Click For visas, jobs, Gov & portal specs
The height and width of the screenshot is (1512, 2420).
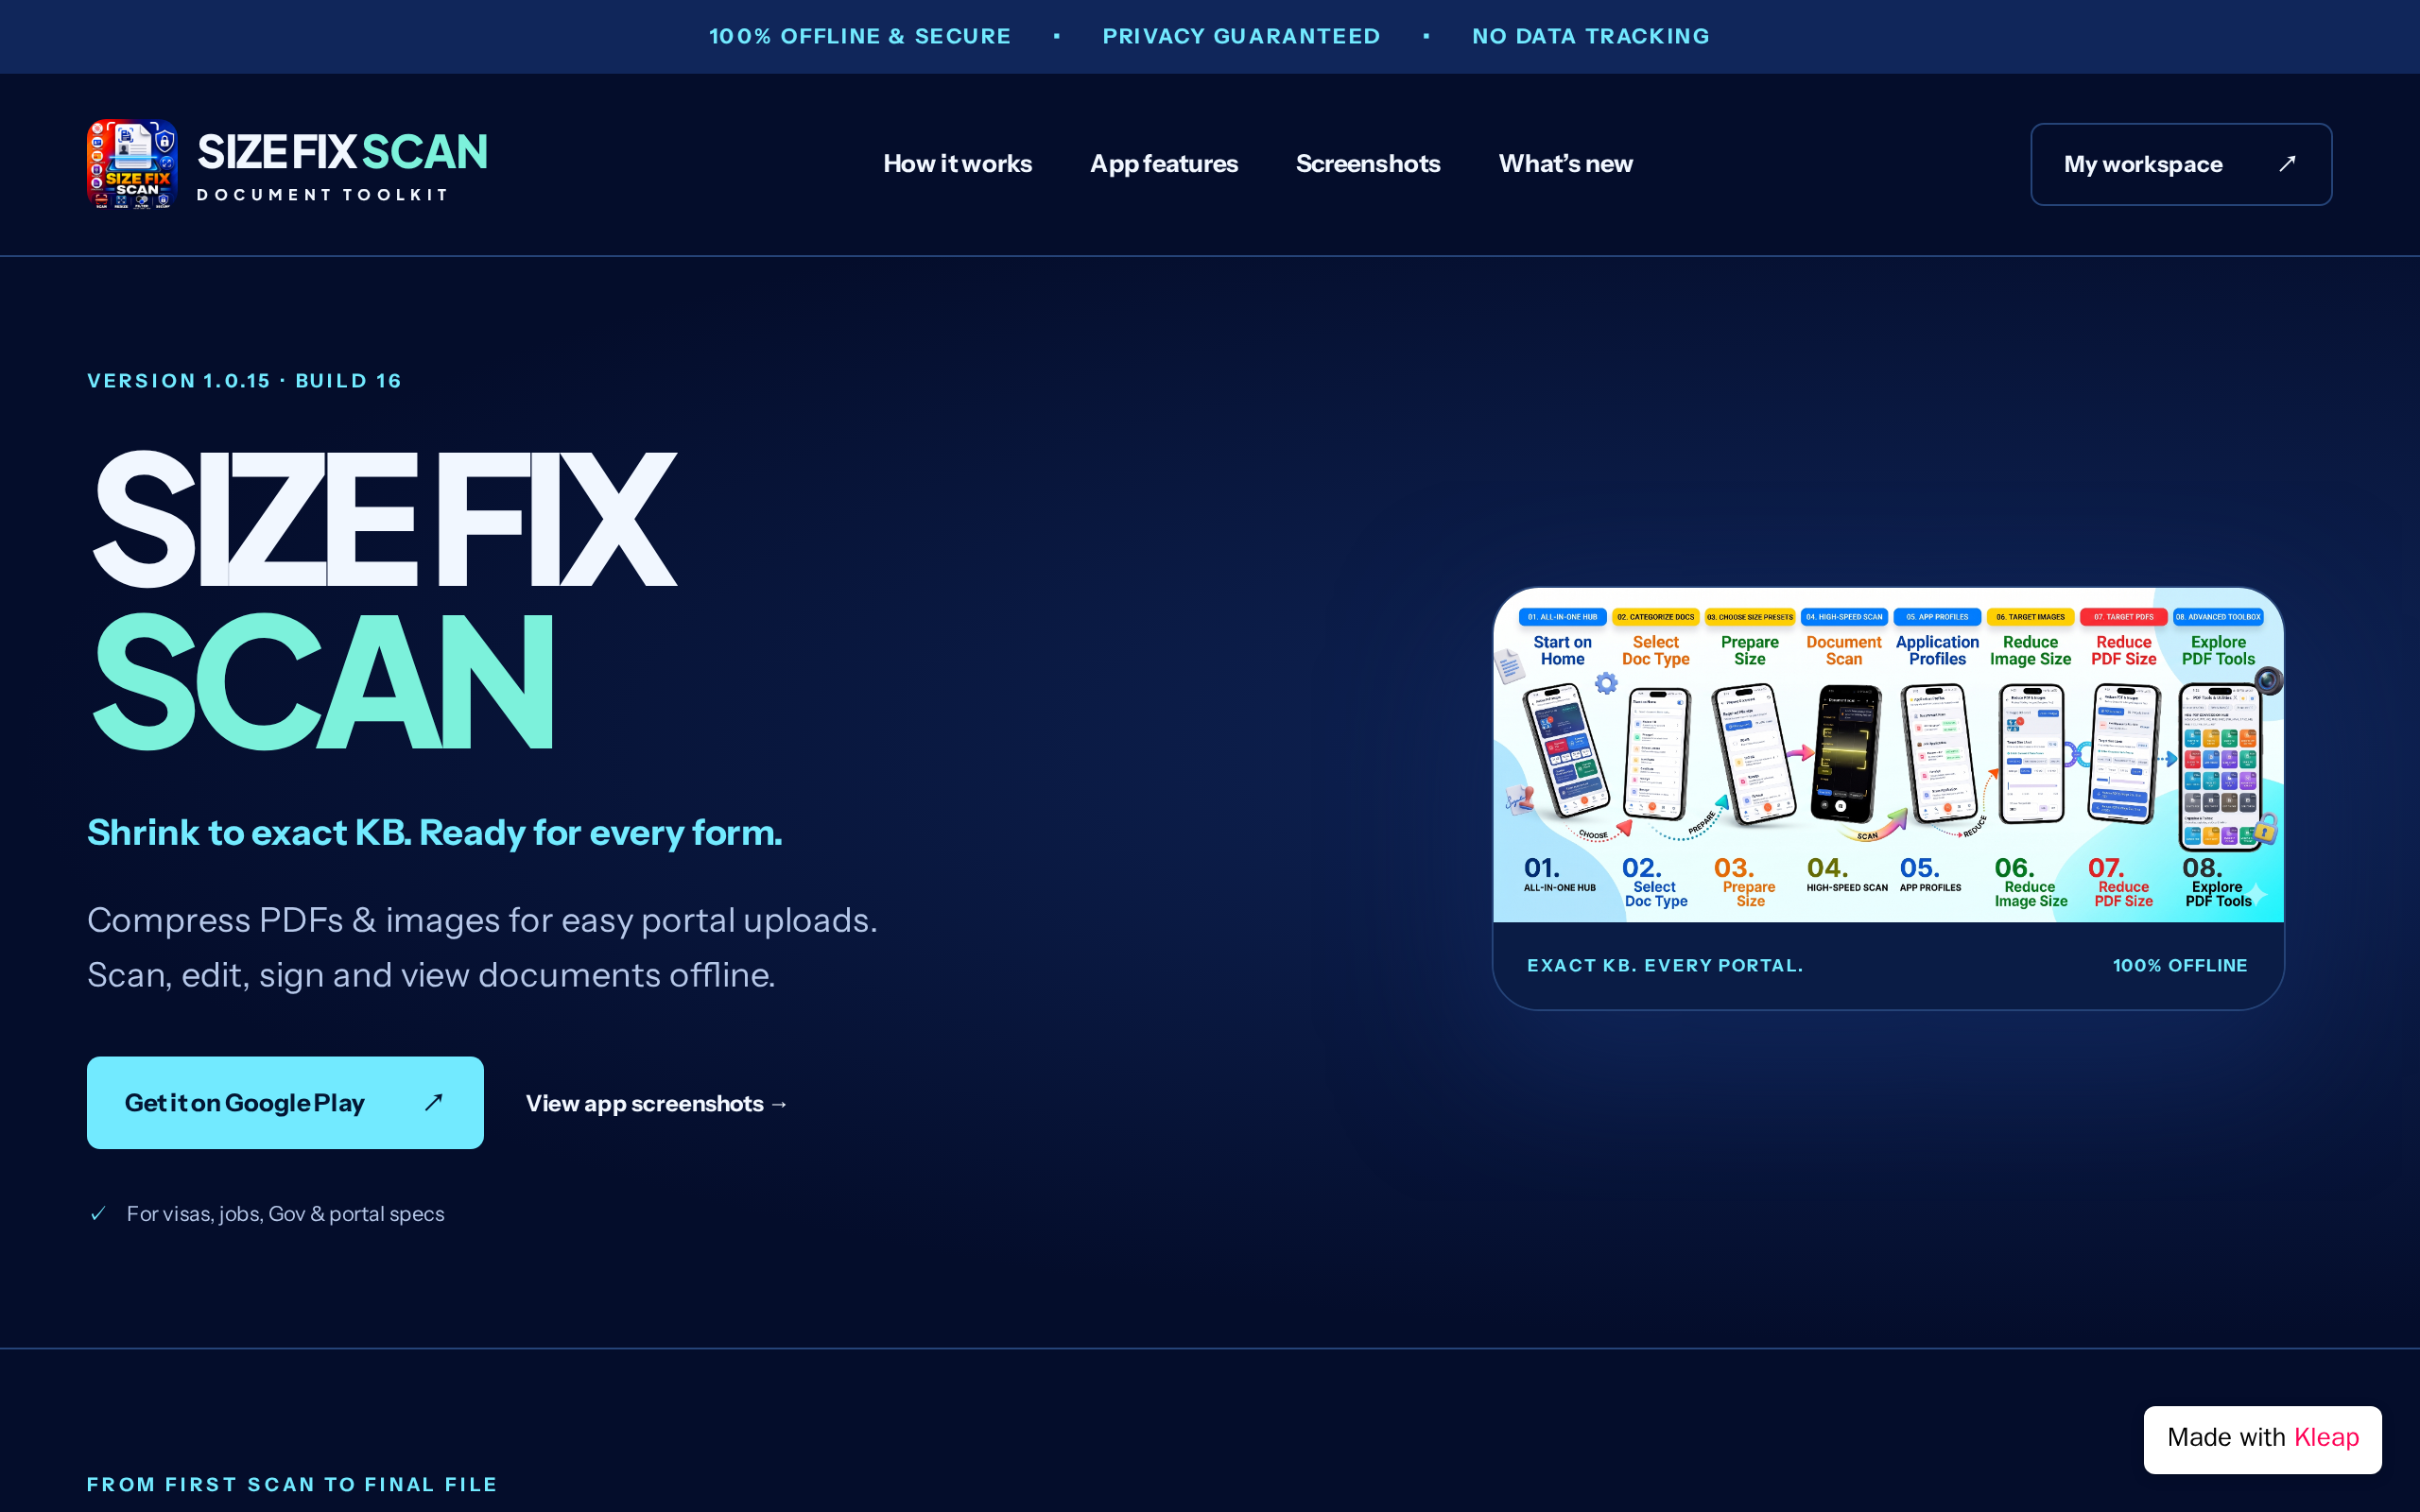point(285,1214)
